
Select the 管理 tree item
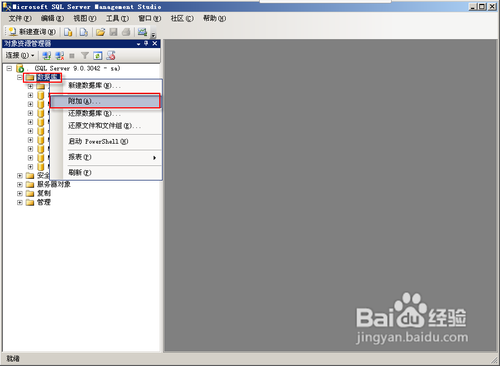click(44, 202)
